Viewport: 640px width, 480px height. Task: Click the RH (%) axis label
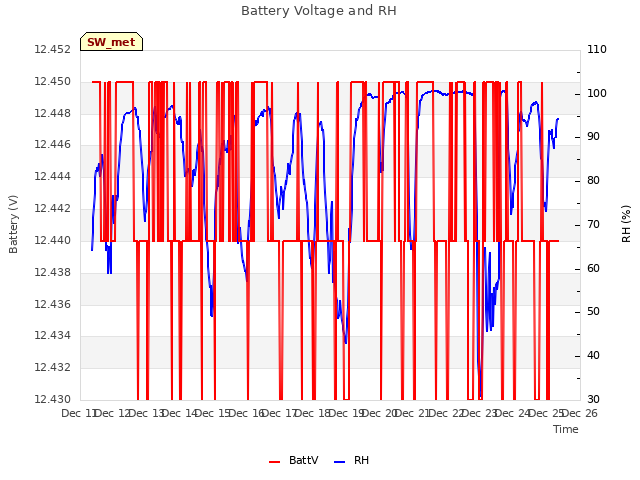click(626, 224)
